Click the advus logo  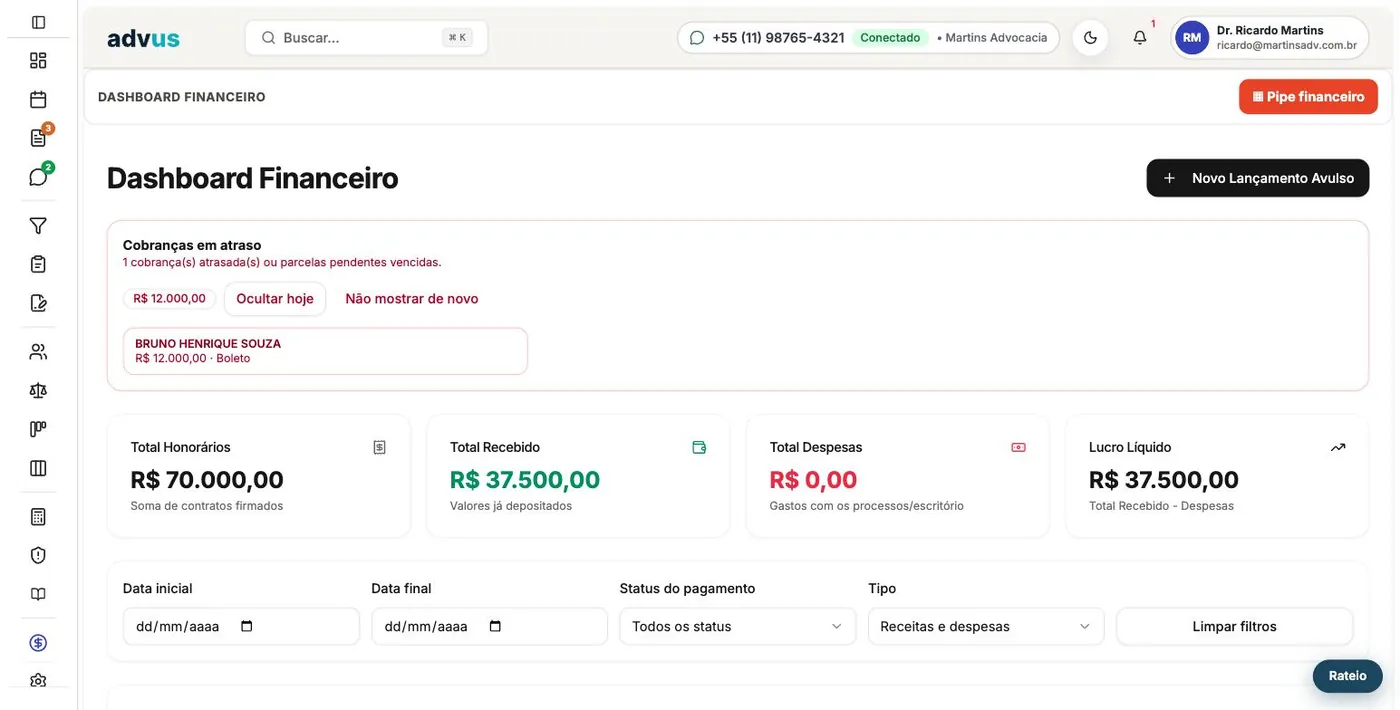pos(143,38)
